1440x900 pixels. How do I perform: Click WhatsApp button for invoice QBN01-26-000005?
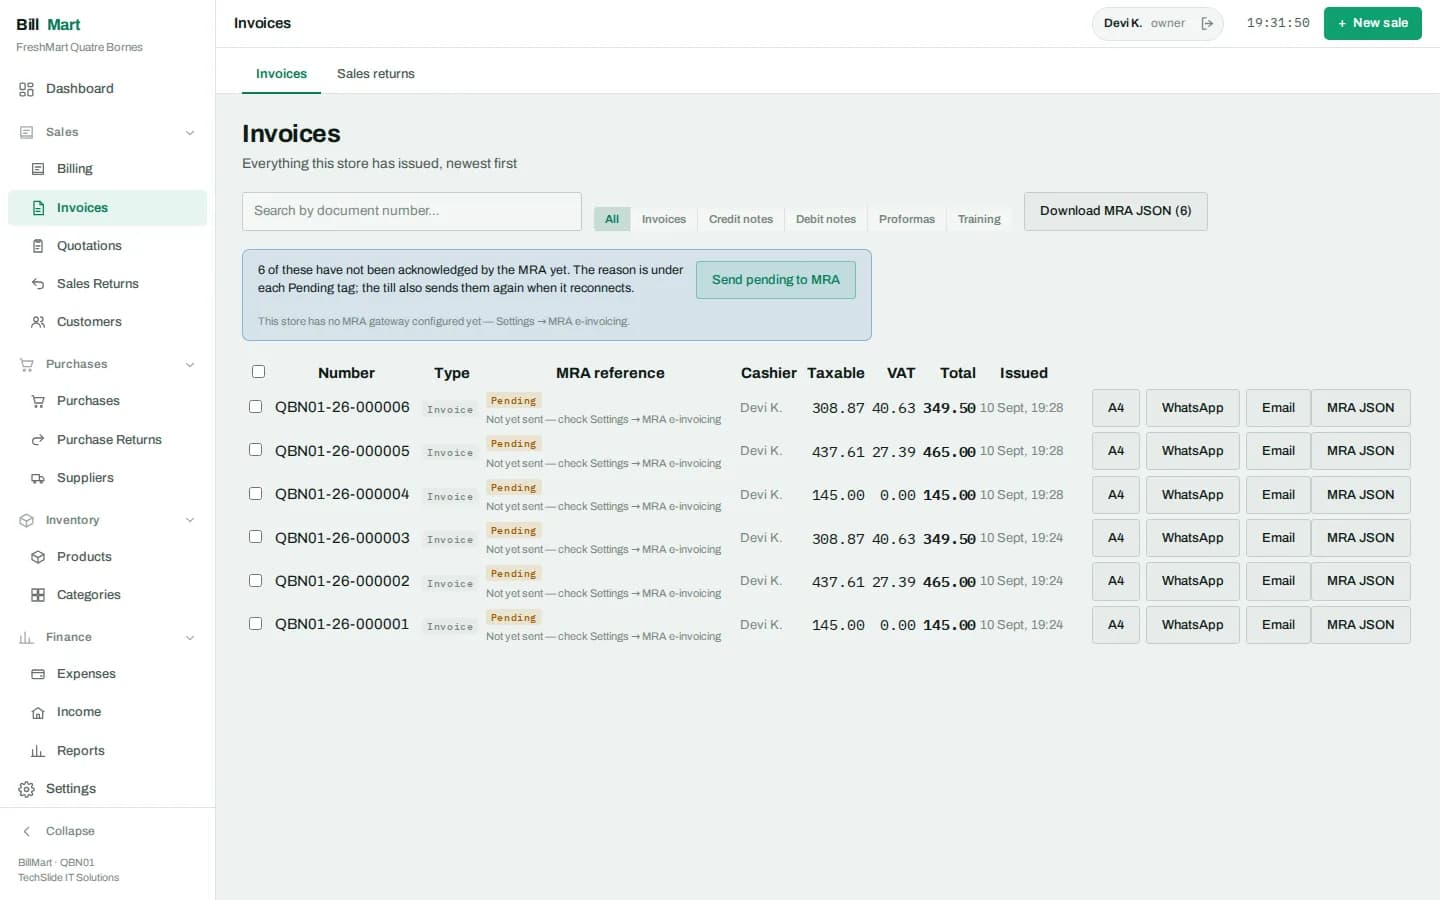[1192, 451]
